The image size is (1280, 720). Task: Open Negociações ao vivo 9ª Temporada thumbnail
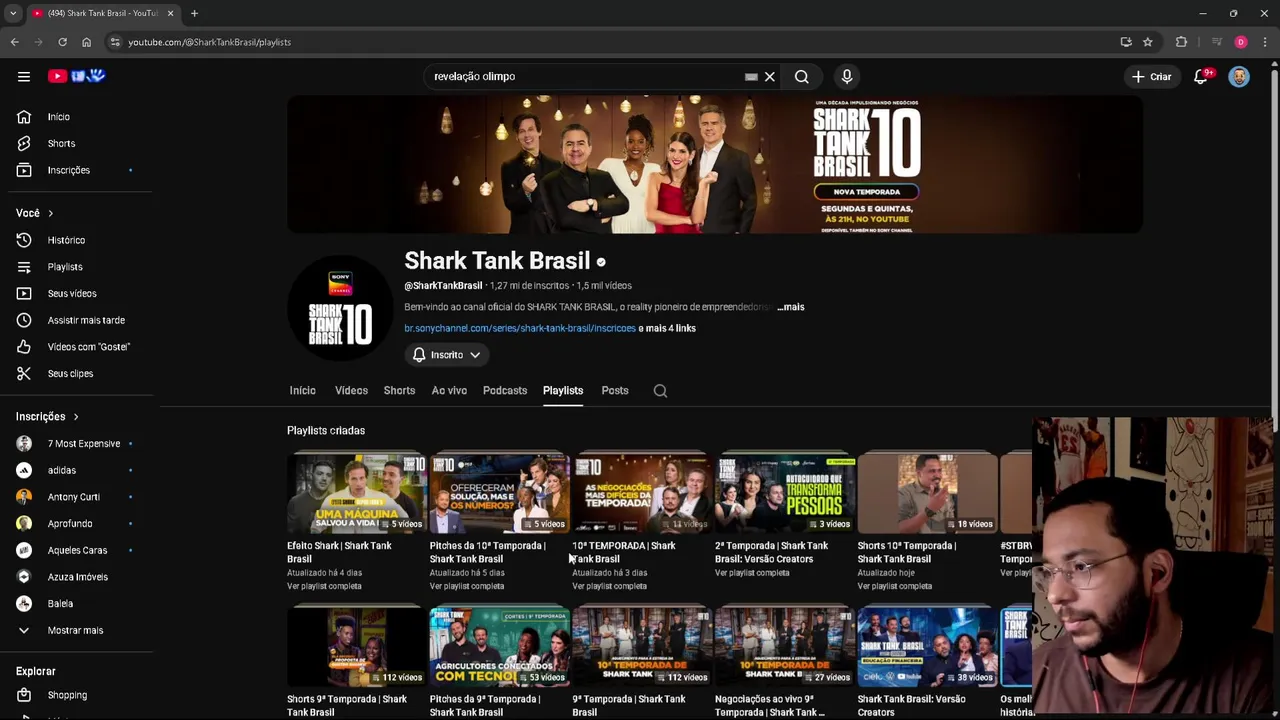click(785, 647)
